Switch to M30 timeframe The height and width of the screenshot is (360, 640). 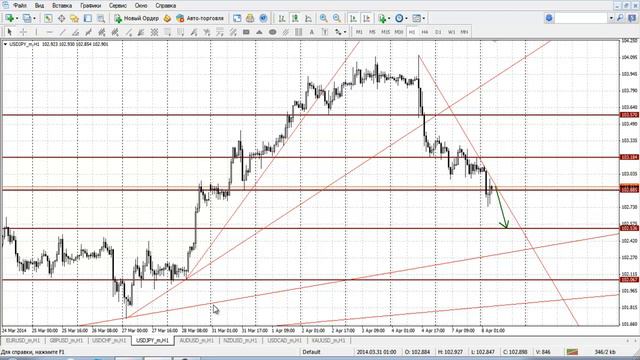point(399,32)
